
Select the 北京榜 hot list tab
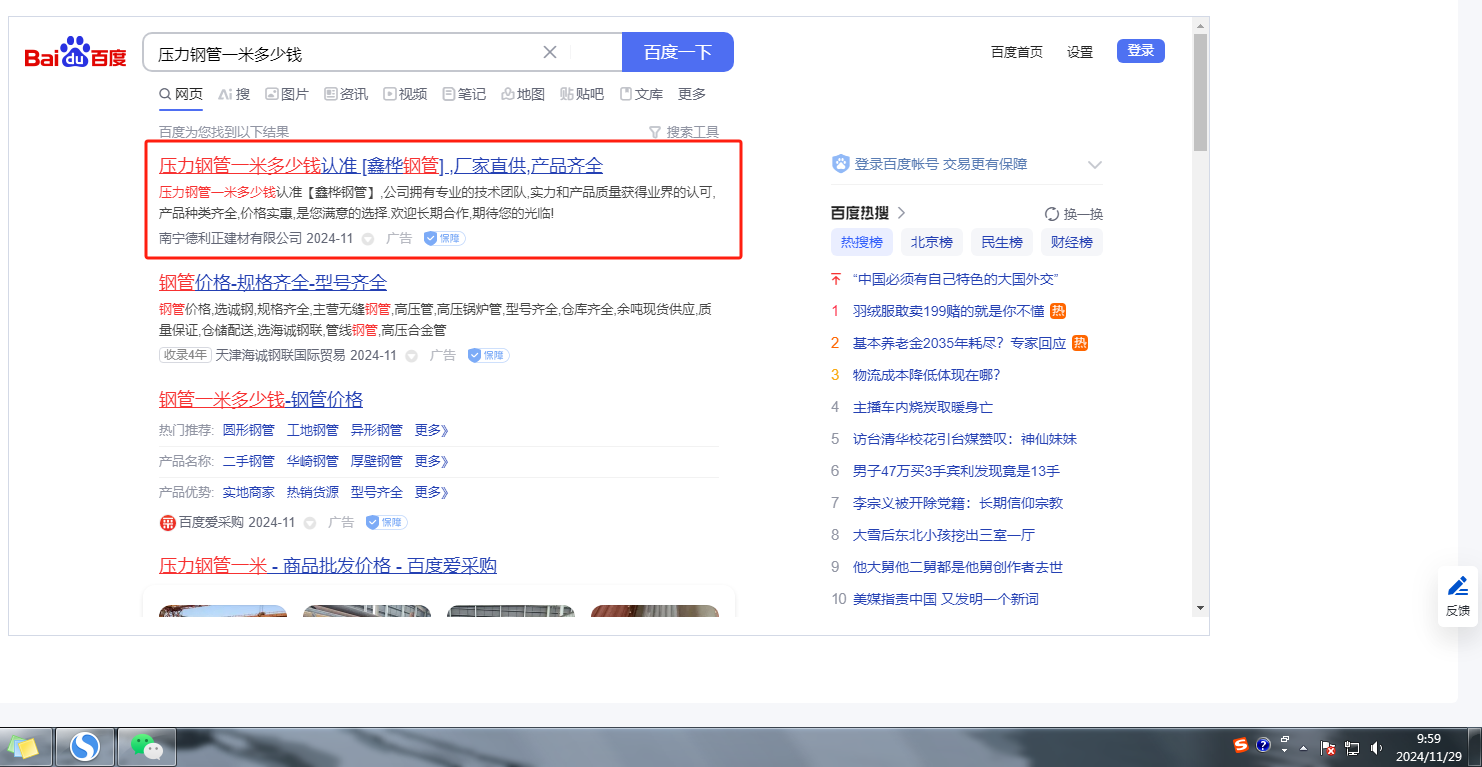click(931, 242)
